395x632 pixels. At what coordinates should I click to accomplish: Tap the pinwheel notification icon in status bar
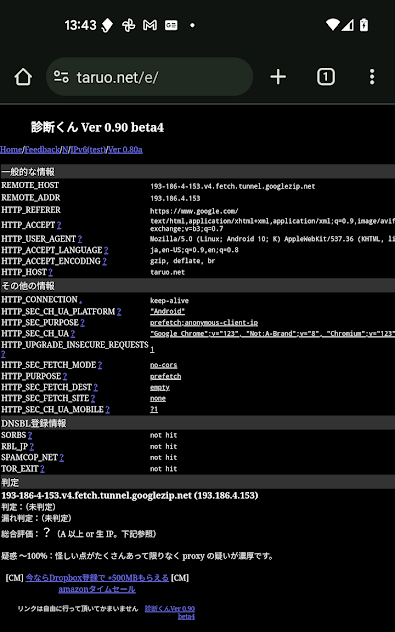point(129,25)
